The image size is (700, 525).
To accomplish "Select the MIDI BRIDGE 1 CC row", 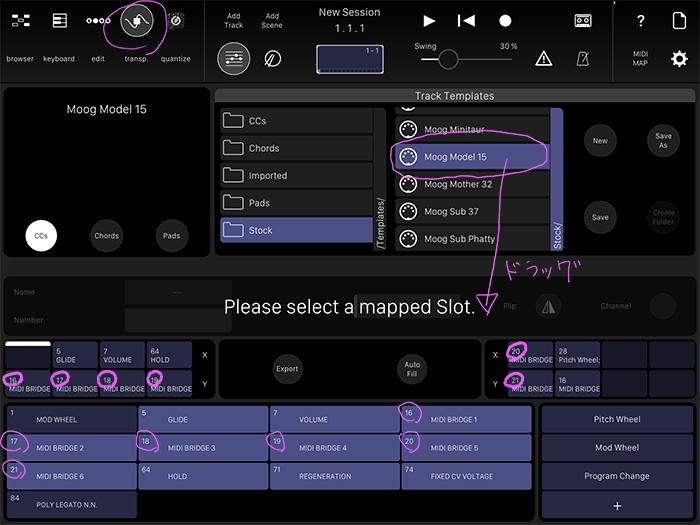I will 466,420.
